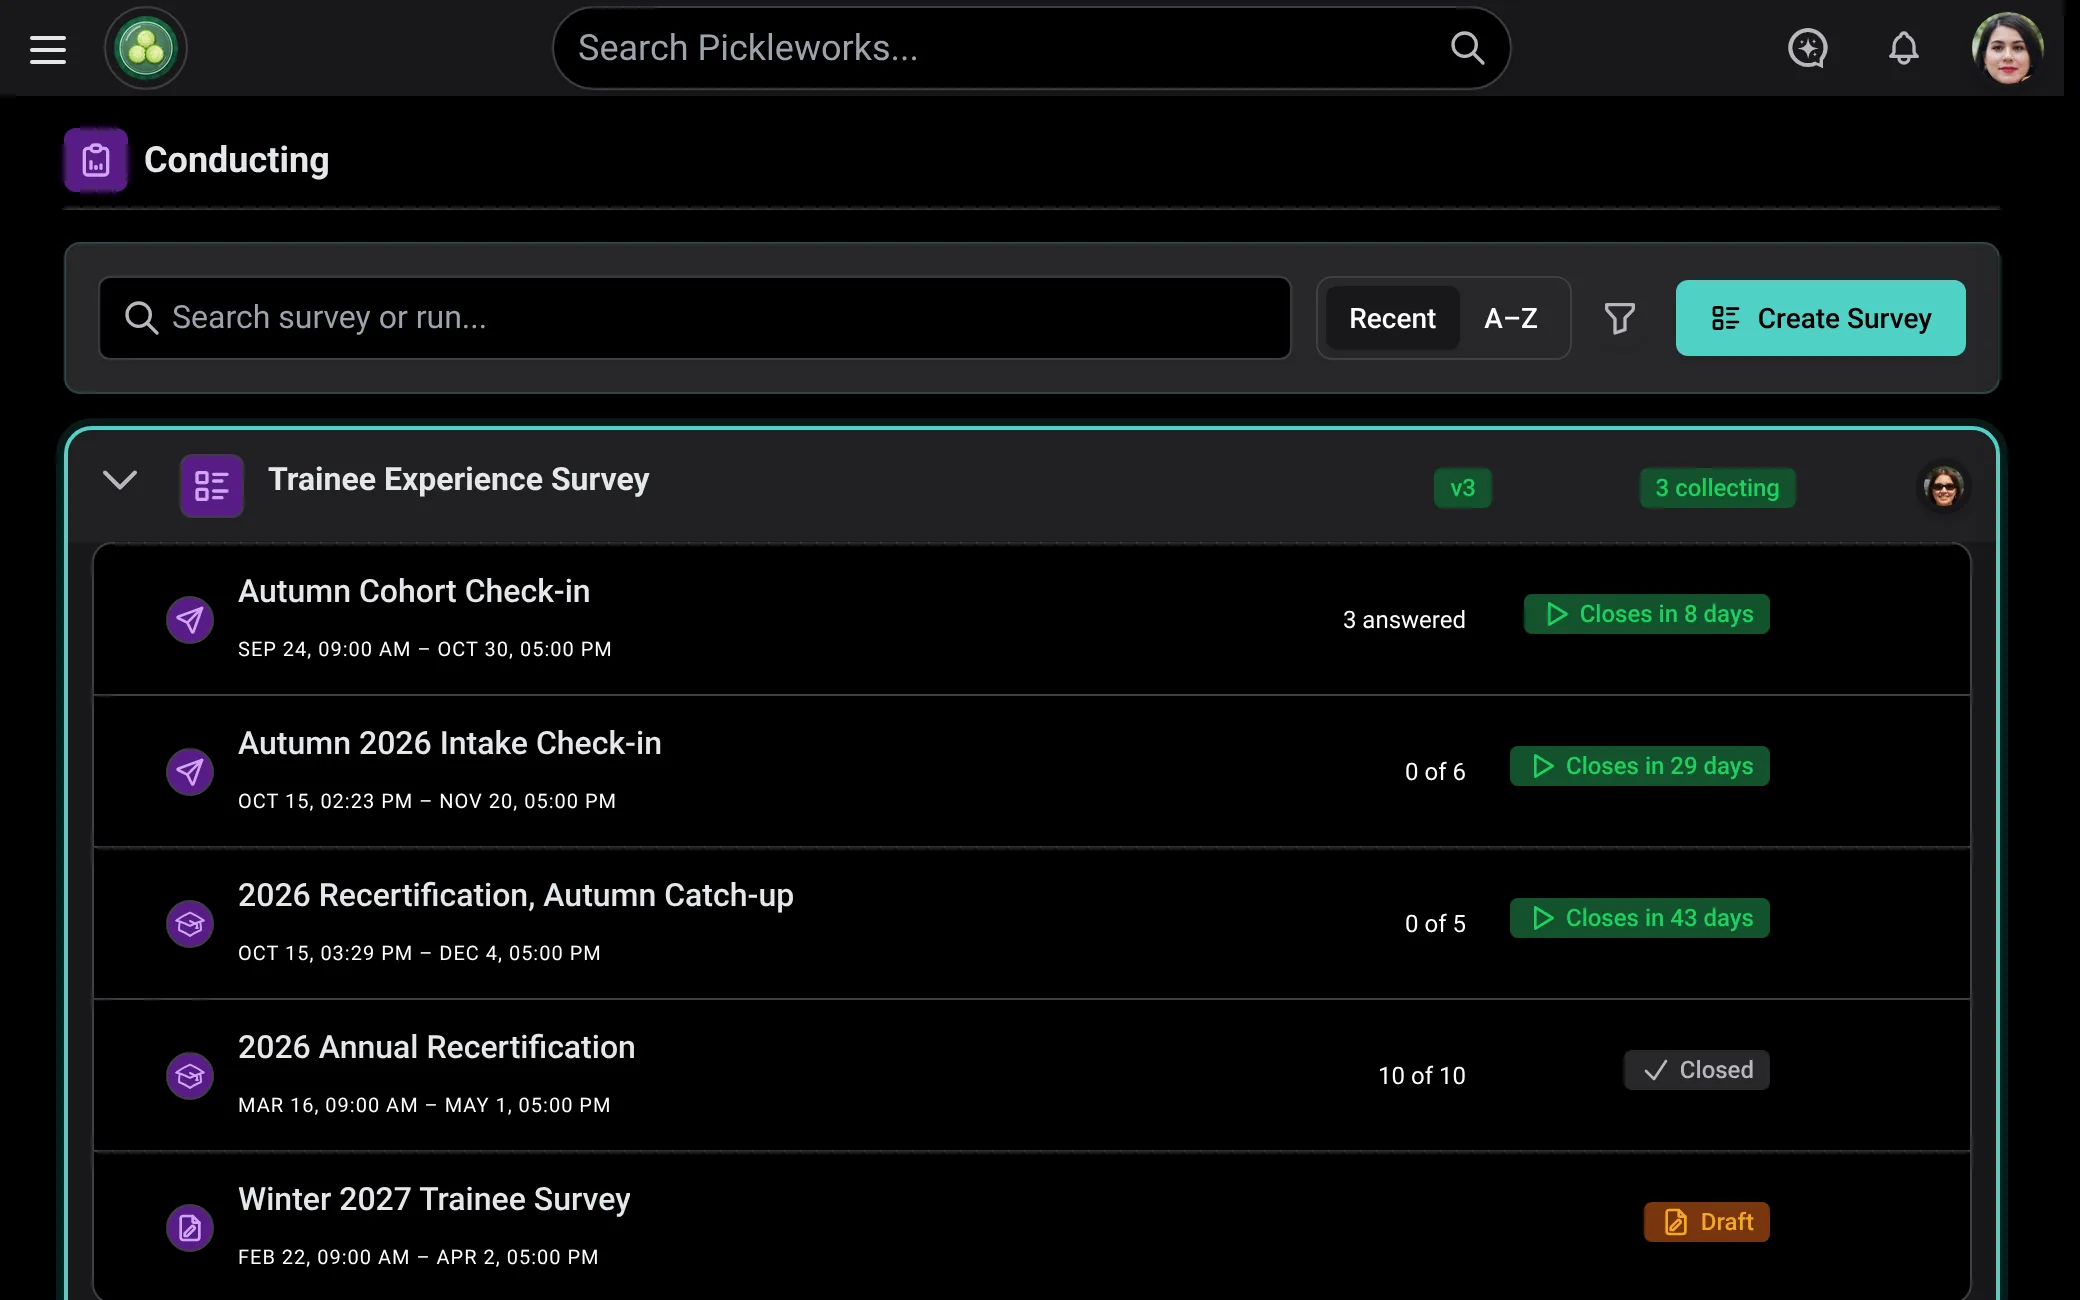Click the Trainee Experience Survey title
This screenshot has height=1300, width=2080.
click(x=459, y=480)
